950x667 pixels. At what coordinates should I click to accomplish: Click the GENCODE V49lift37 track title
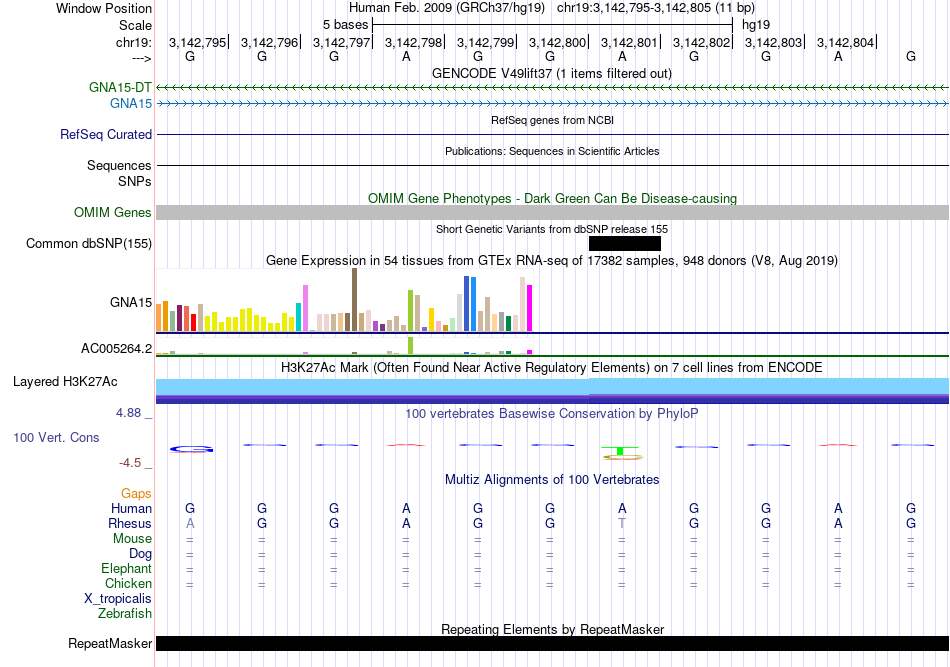pos(552,73)
